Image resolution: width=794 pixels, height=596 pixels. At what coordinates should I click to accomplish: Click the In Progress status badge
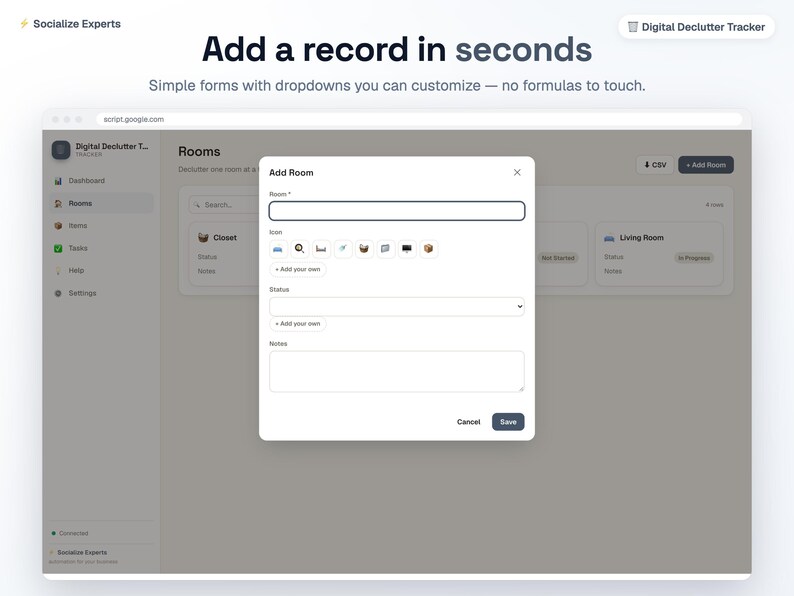[694, 258]
